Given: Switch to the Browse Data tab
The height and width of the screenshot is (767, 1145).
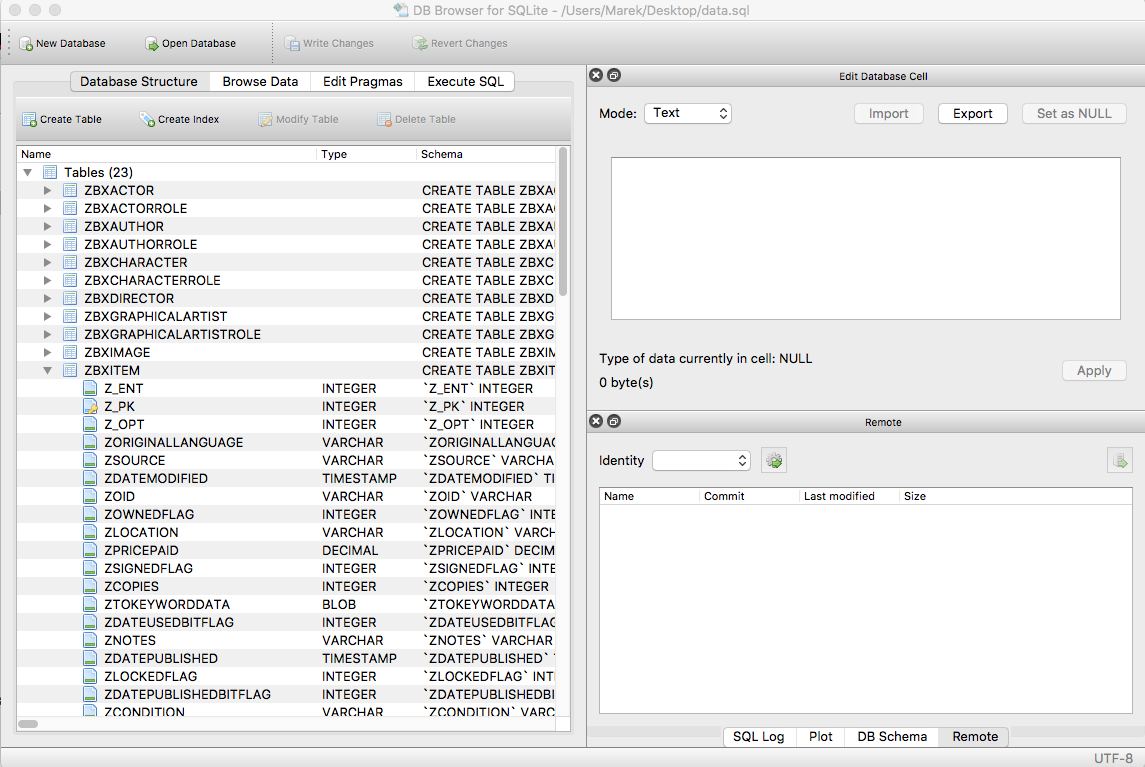Looking at the screenshot, I should 260,82.
